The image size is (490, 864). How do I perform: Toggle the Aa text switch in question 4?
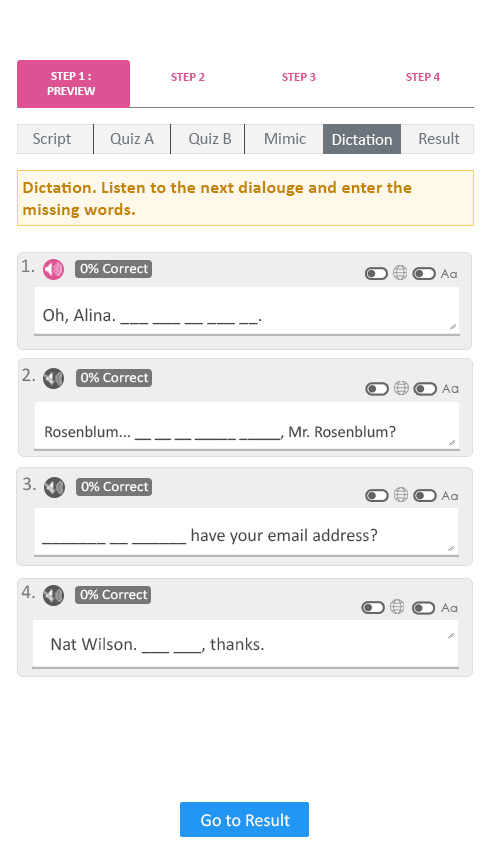pos(423,608)
